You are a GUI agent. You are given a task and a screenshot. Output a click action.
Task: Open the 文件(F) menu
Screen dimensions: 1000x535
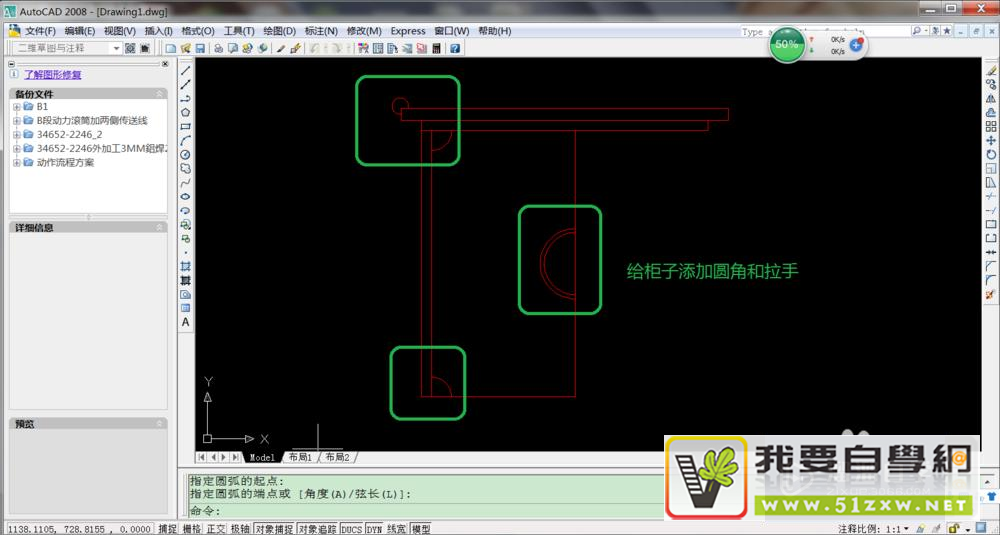(x=40, y=31)
